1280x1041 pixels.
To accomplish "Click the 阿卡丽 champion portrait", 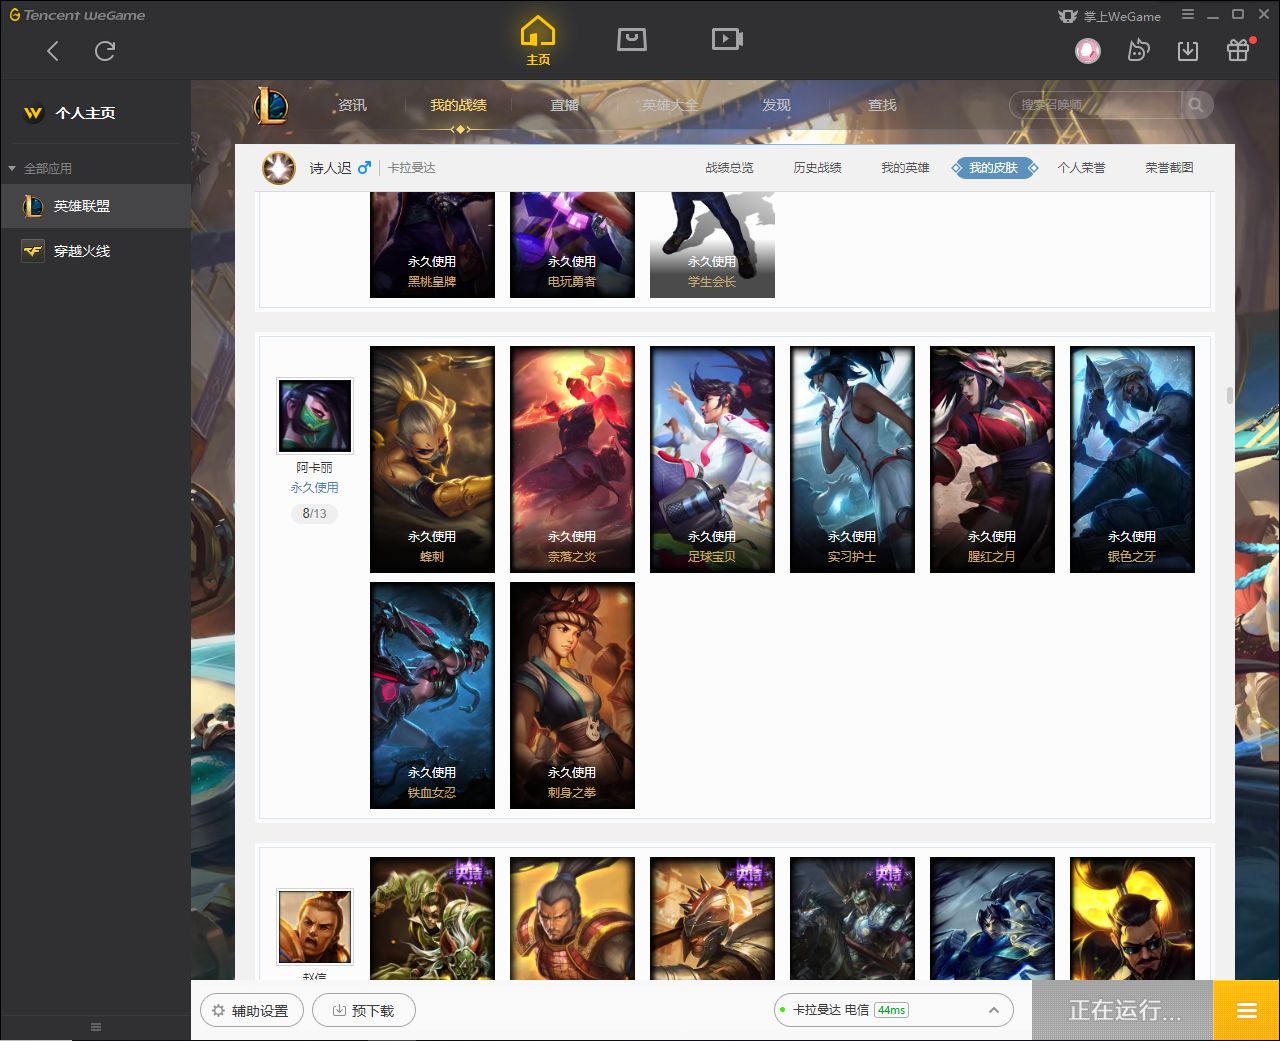I will coord(315,416).
